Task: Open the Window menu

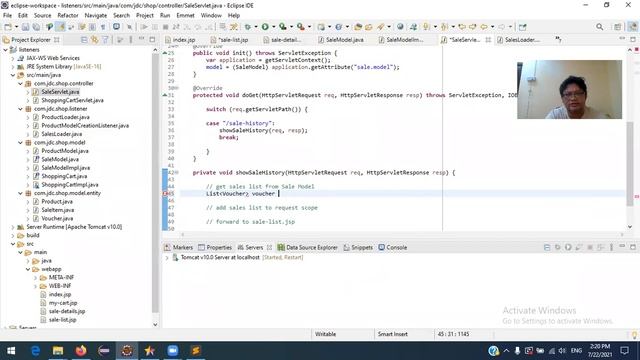Action: point(211,16)
